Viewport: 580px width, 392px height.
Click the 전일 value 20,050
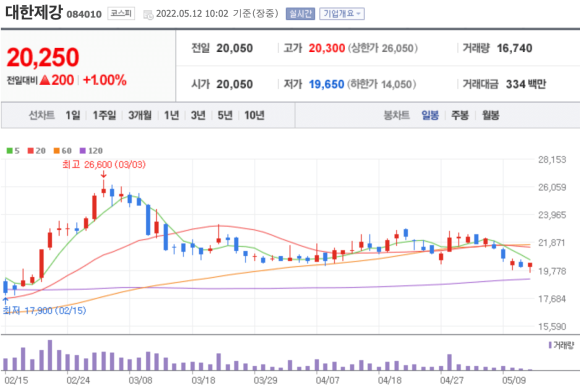(x=235, y=48)
